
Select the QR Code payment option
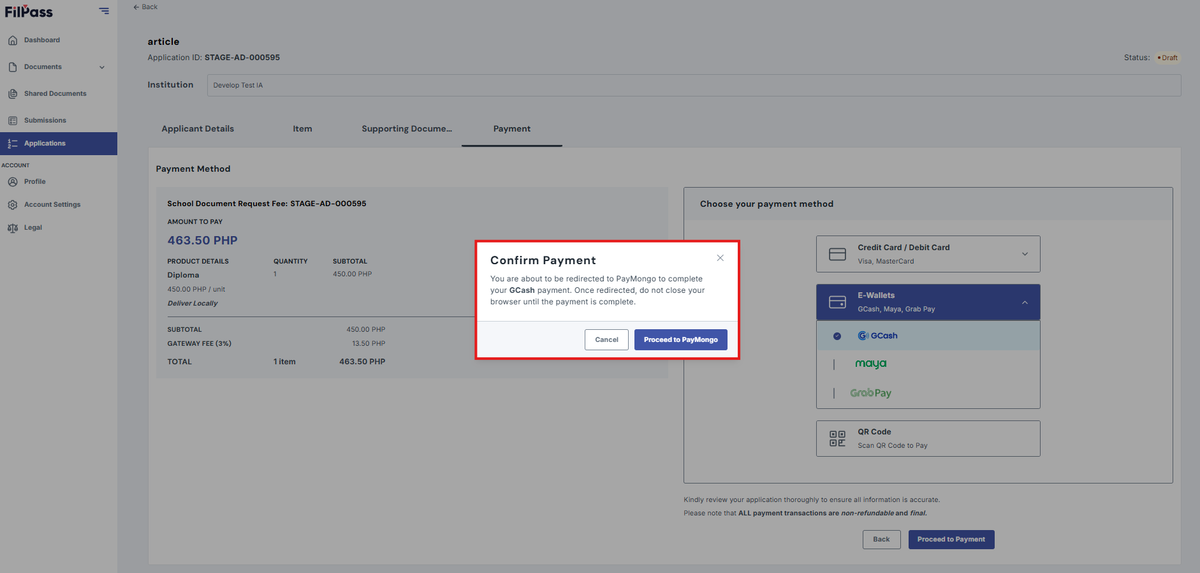(928, 438)
